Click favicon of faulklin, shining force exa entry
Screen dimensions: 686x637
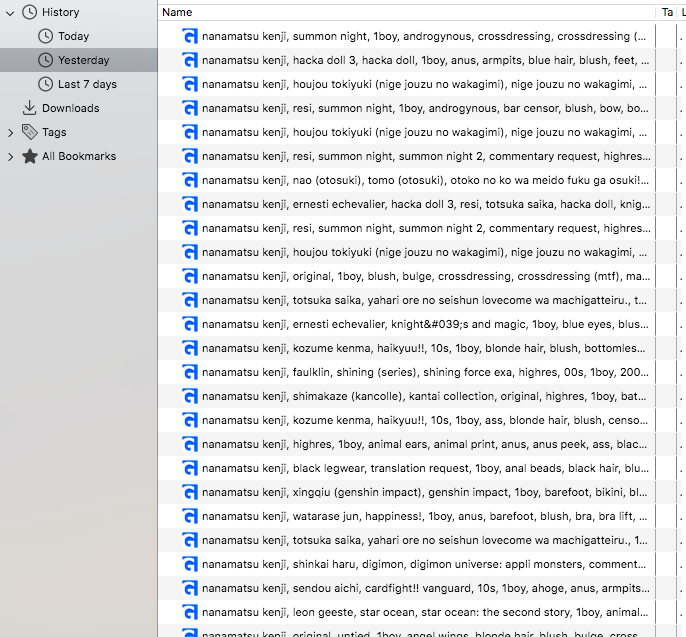click(190, 372)
